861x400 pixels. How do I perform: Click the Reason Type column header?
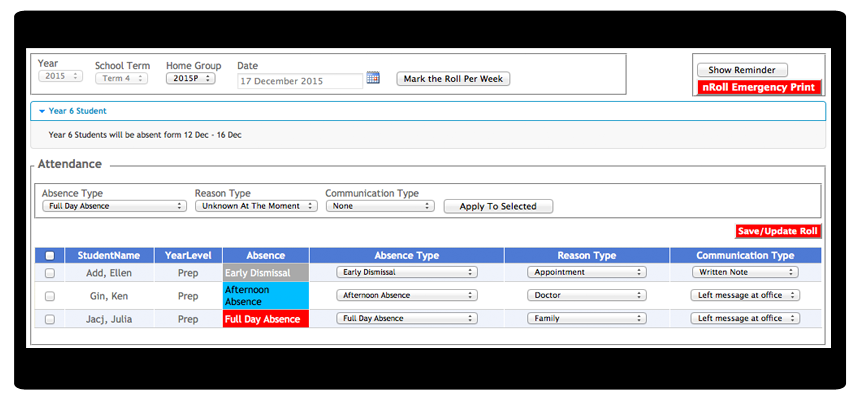pyautogui.click(x=586, y=255)
